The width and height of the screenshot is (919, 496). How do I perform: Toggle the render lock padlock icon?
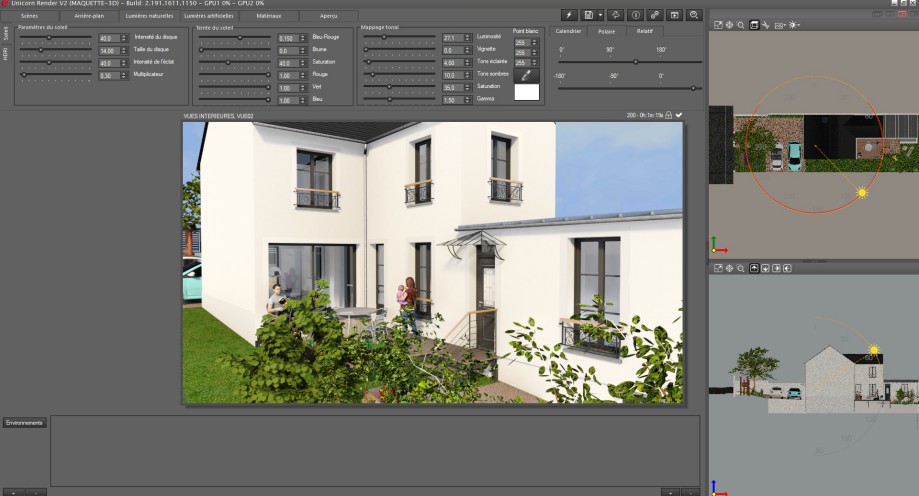(x=668, y=116)
